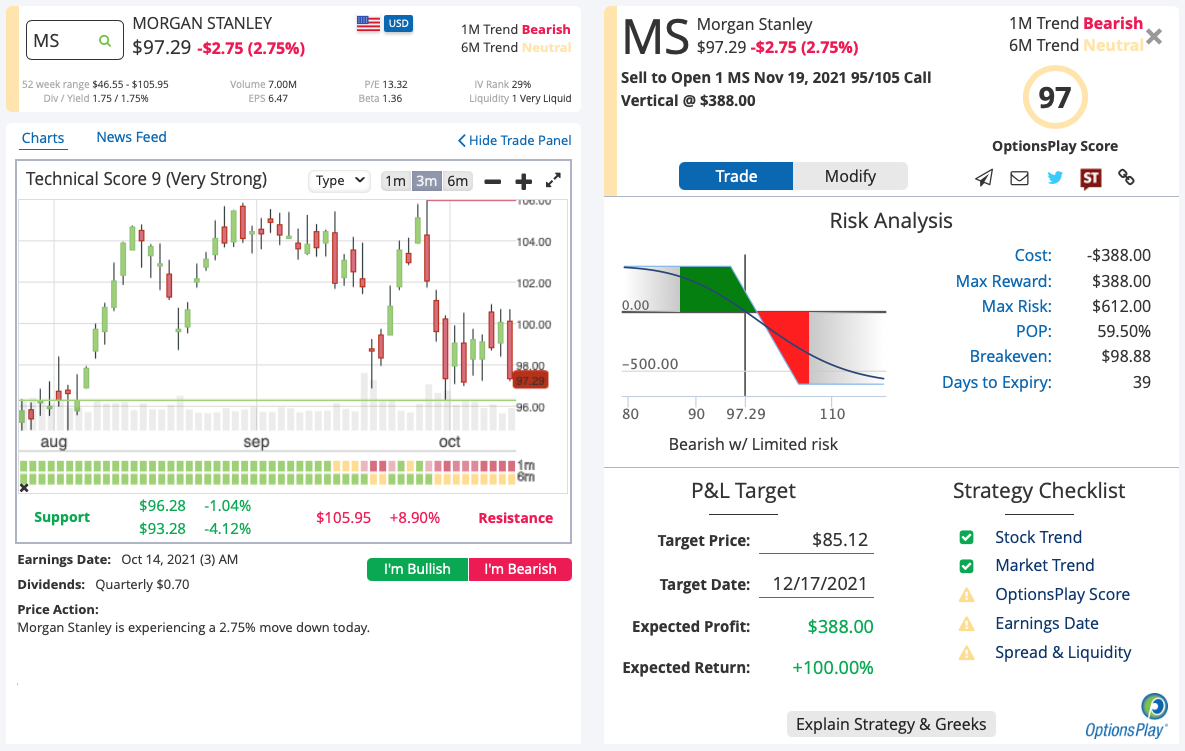This screenshot has width=1185, height=751.
Task: Share trade on Twitter
Action: (1055, 178)
